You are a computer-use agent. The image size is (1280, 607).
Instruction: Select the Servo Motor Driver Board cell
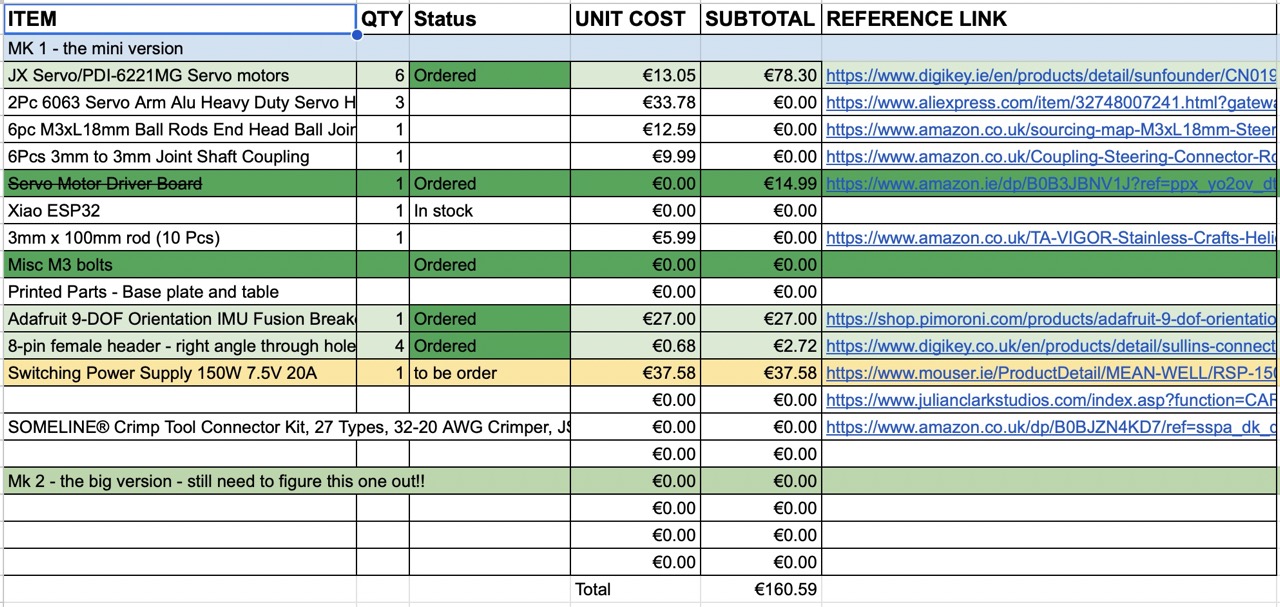180,183
